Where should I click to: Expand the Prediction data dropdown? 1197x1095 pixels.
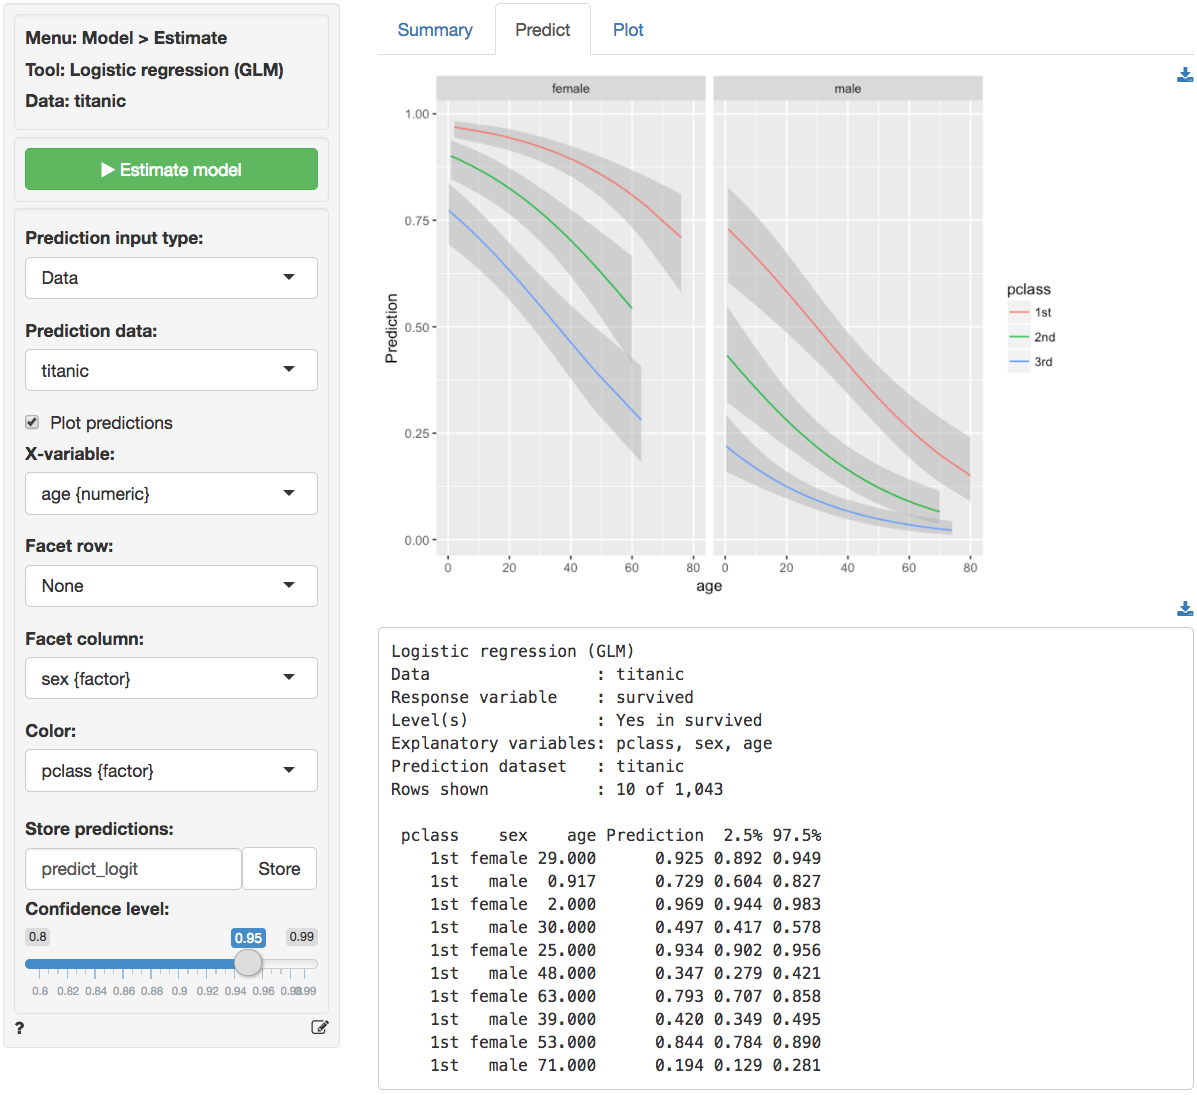171,371
